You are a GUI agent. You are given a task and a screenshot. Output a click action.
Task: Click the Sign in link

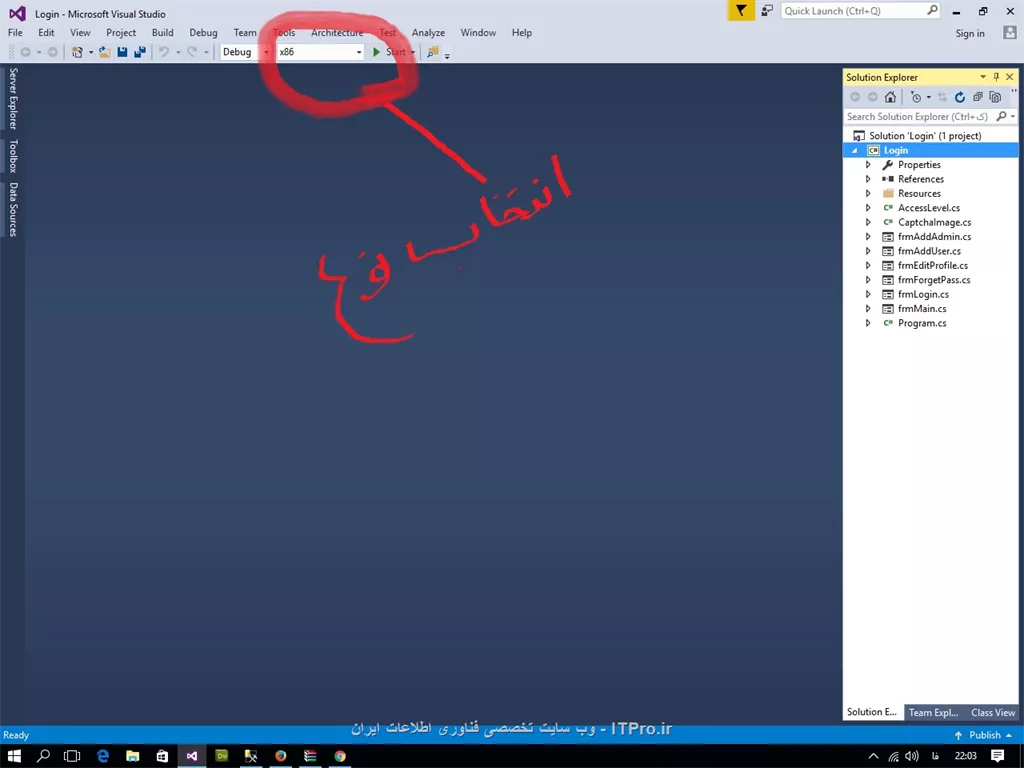[970, 33]
